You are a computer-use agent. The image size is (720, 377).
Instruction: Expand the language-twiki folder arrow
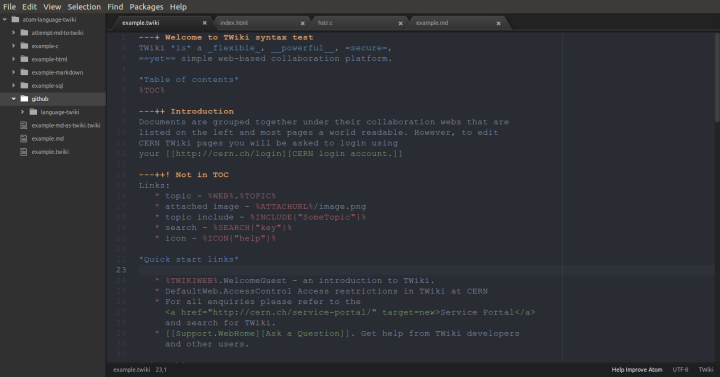point(22,112)
